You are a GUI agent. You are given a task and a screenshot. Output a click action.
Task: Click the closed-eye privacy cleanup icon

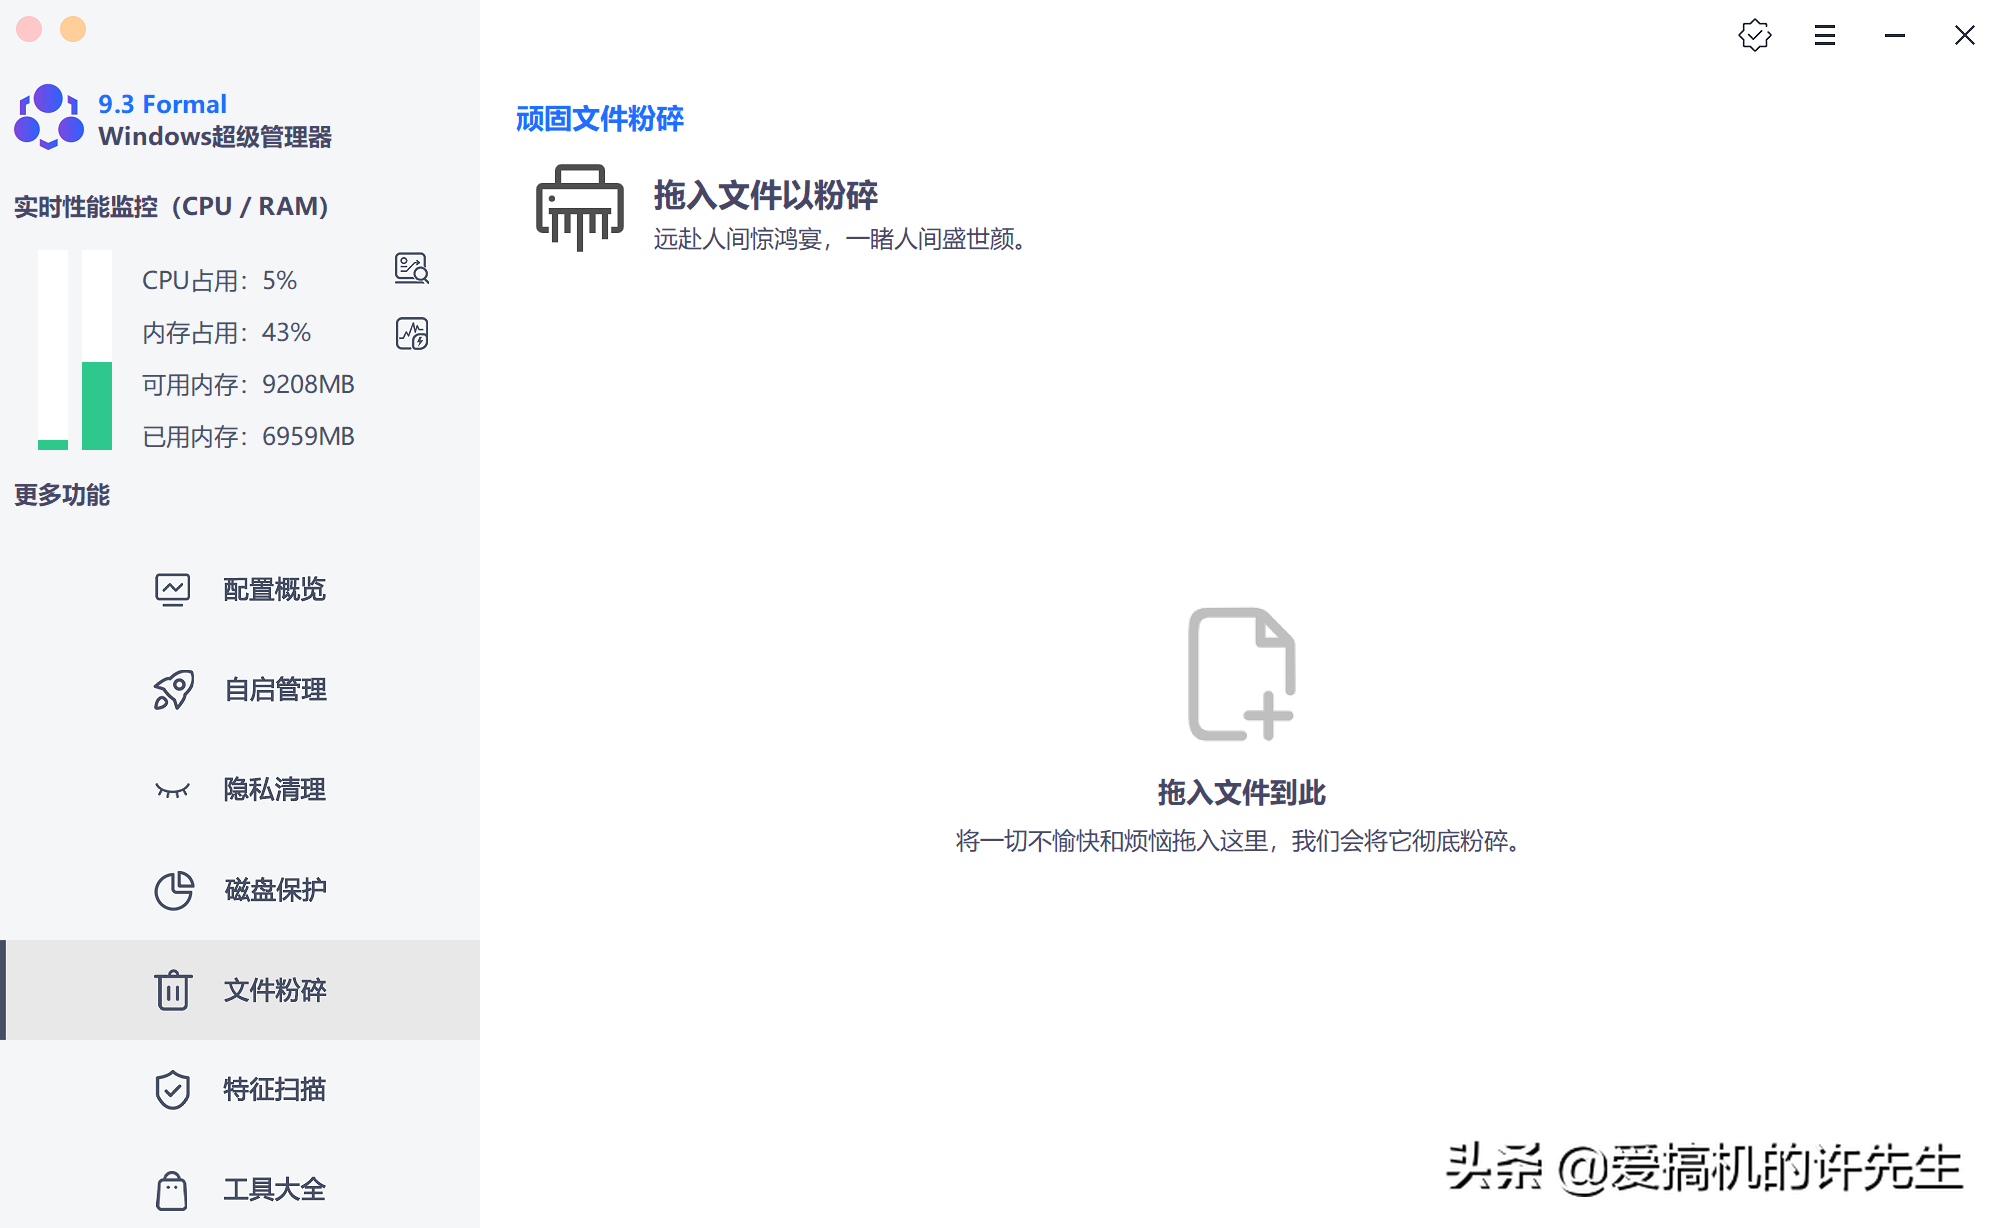tap(172, 790)
